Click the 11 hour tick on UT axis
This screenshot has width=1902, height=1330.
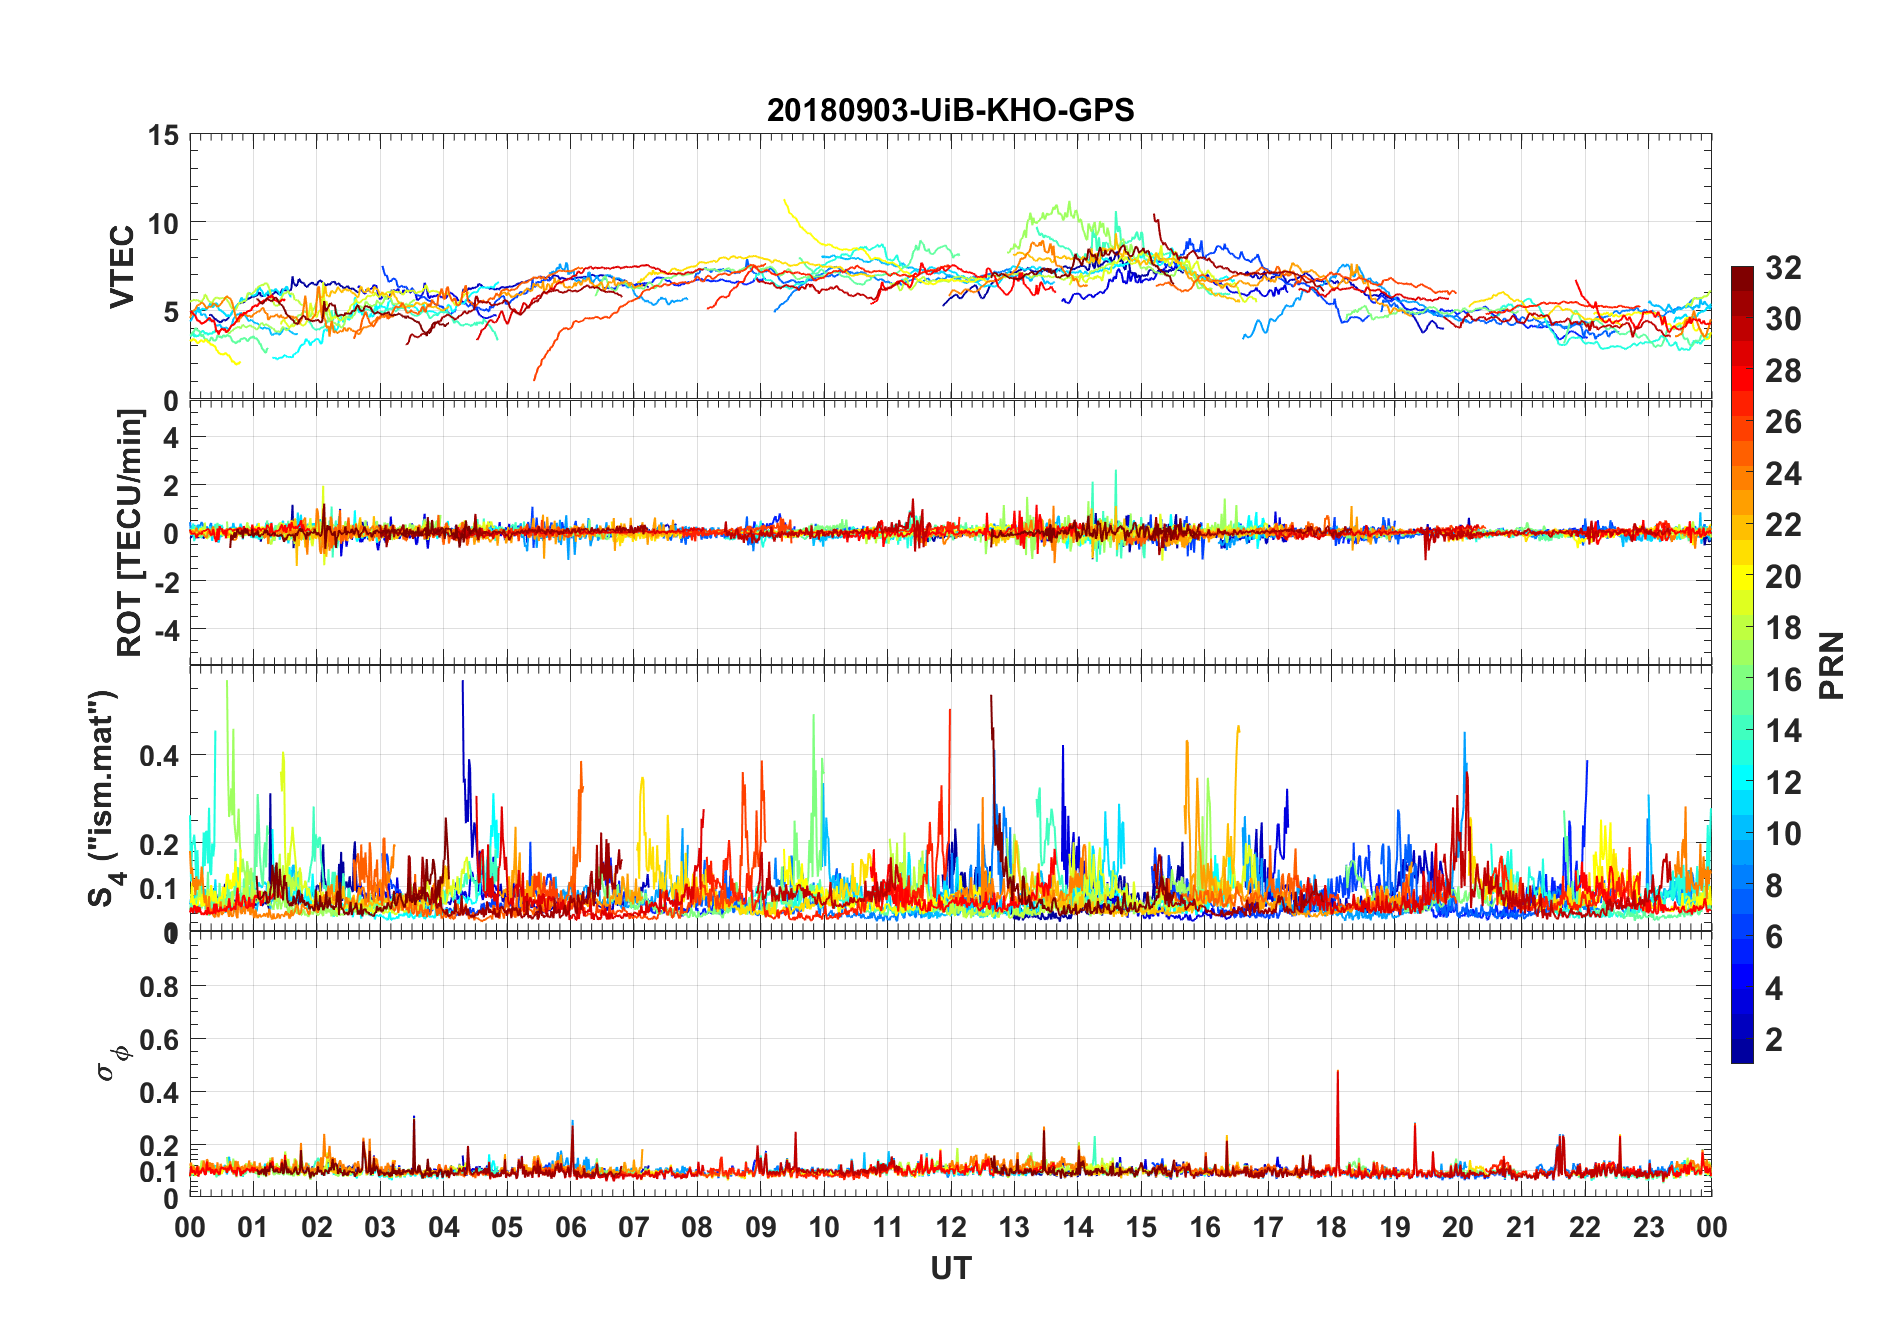[888, 1227]
